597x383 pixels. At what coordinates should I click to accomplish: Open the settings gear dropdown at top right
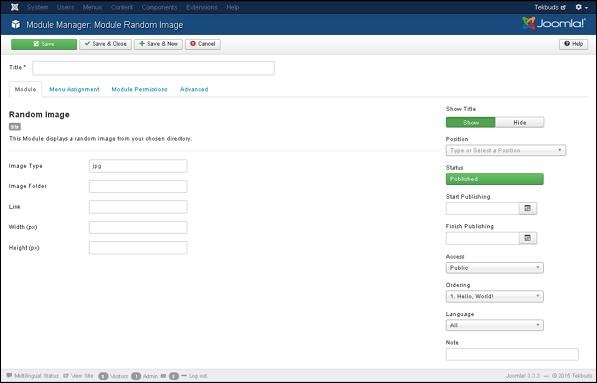(581, 7)
